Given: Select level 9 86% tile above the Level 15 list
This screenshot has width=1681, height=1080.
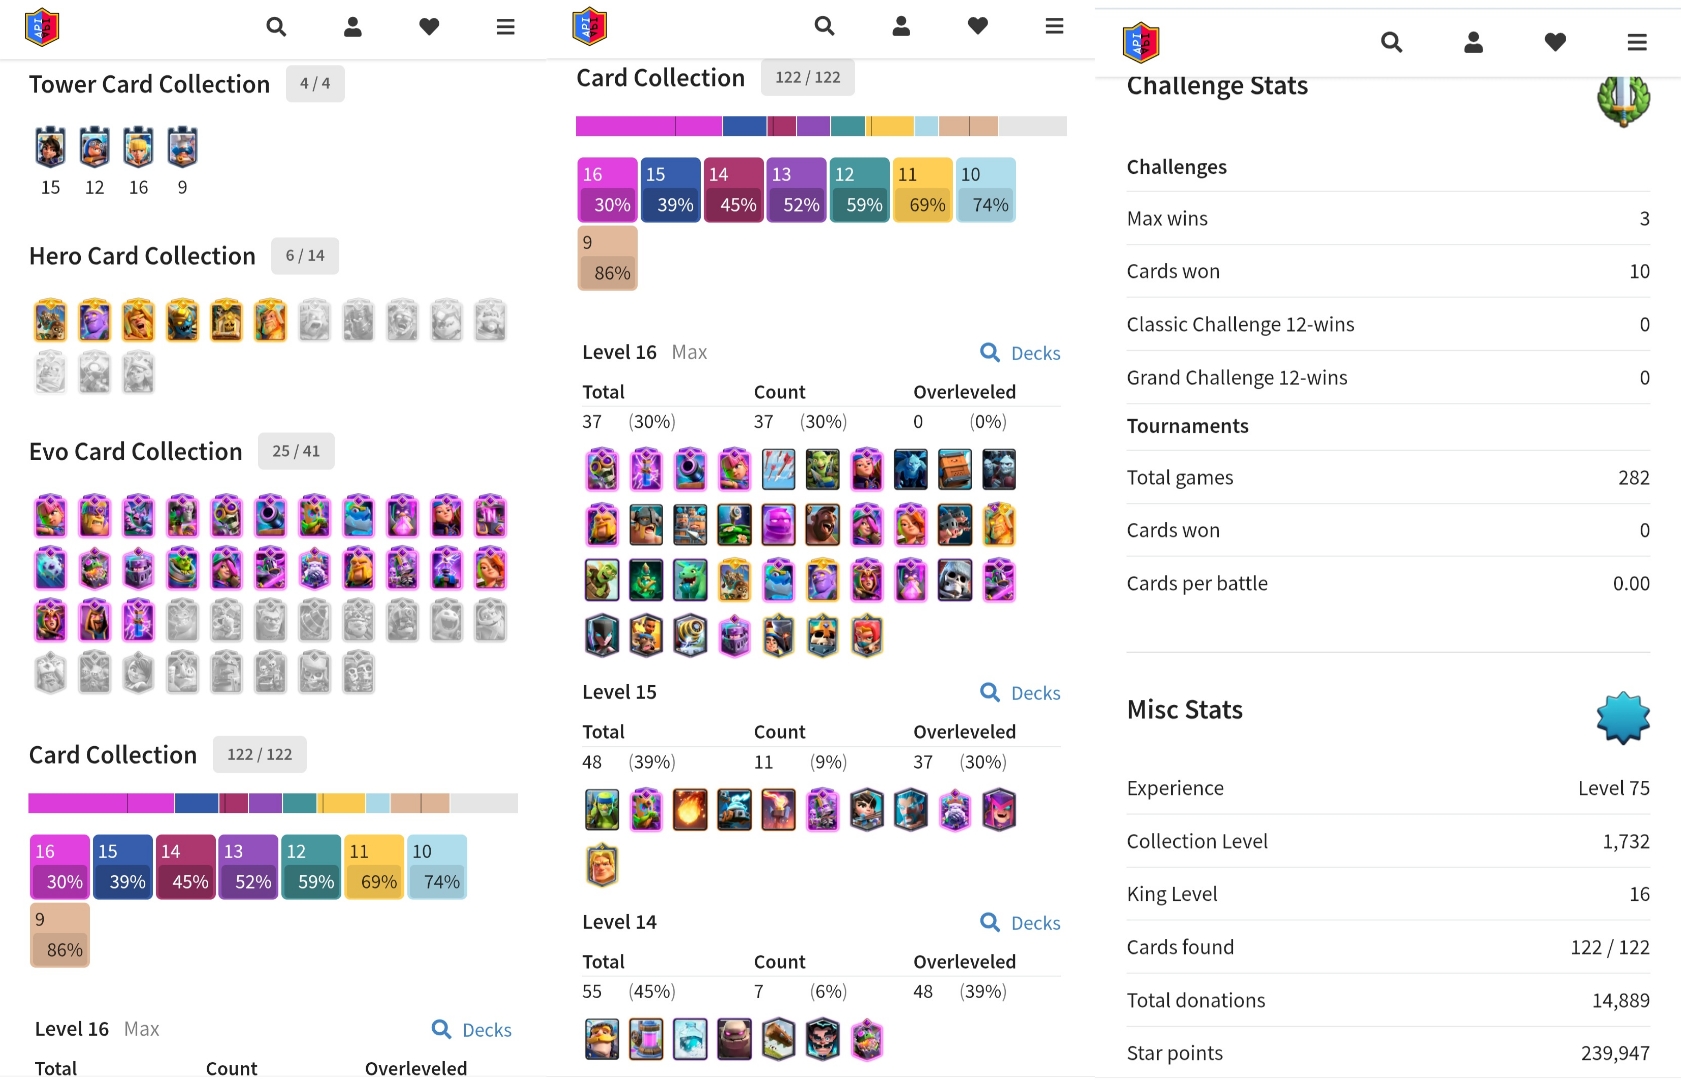Looking at the screenshot, I should coord(608,258).
